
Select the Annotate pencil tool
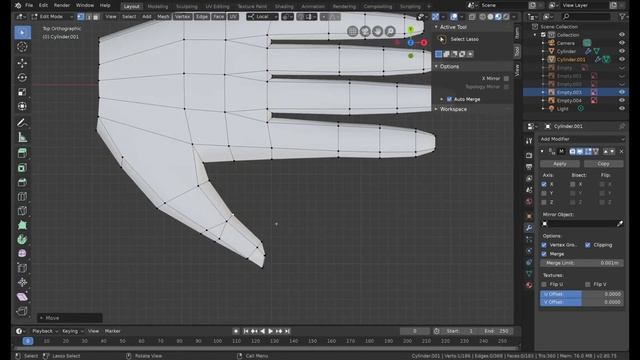22,122
